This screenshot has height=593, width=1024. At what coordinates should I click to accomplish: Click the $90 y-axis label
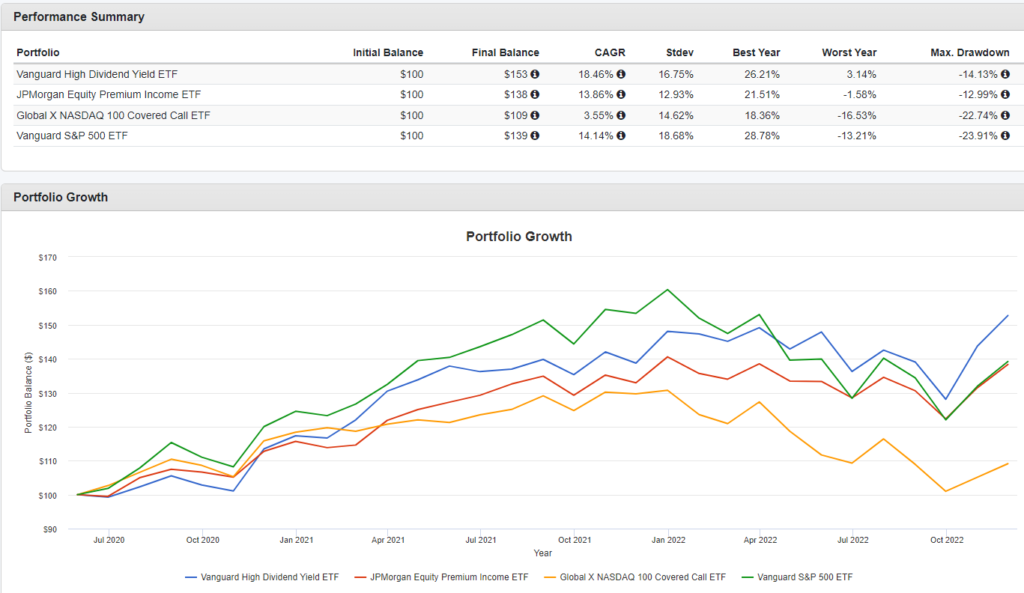coord(50,530)
